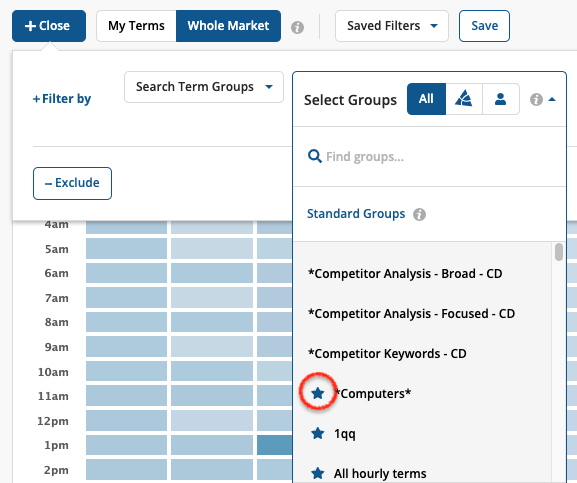This screenshot has height=483, width=577.
Task: Select the All groups tab
Action: tap(426, 99)
